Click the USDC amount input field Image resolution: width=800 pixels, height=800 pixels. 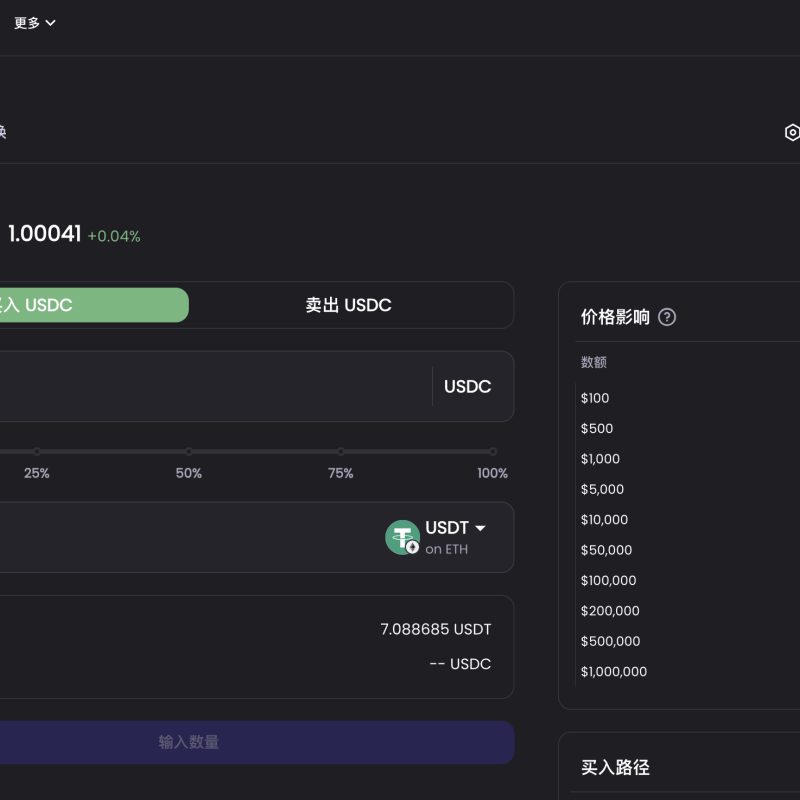(210, 386)
